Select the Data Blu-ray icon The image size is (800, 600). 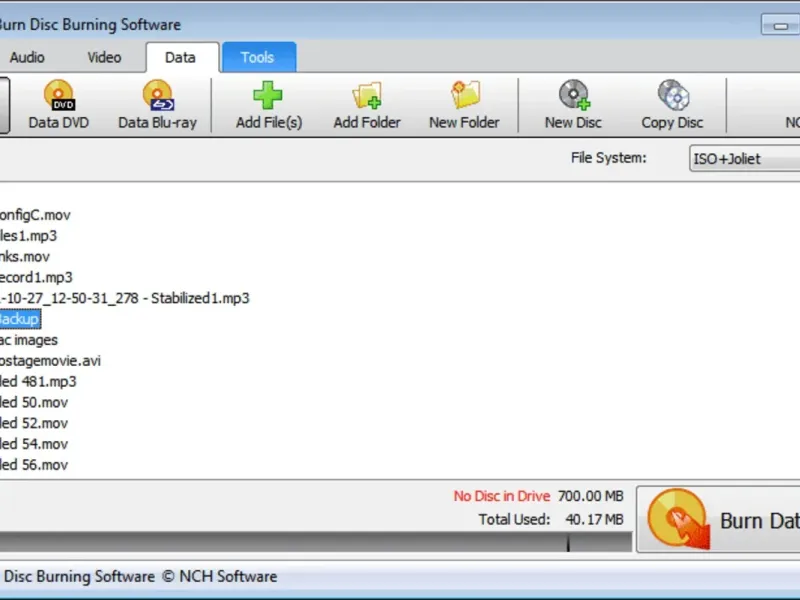(x=158, y=95)
